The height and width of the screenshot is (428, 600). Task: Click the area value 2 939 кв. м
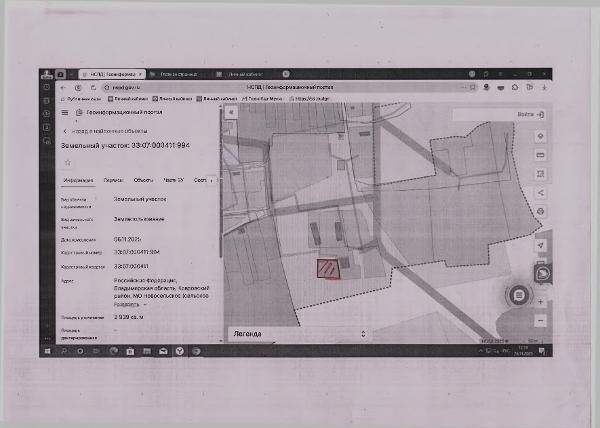point(129,317)
